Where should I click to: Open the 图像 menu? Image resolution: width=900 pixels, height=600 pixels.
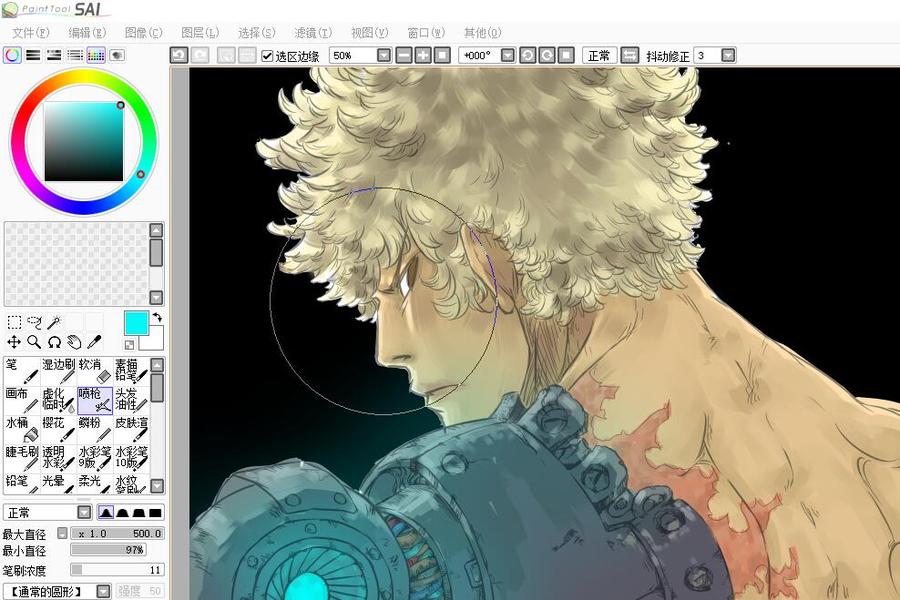[x=143, y=33]
